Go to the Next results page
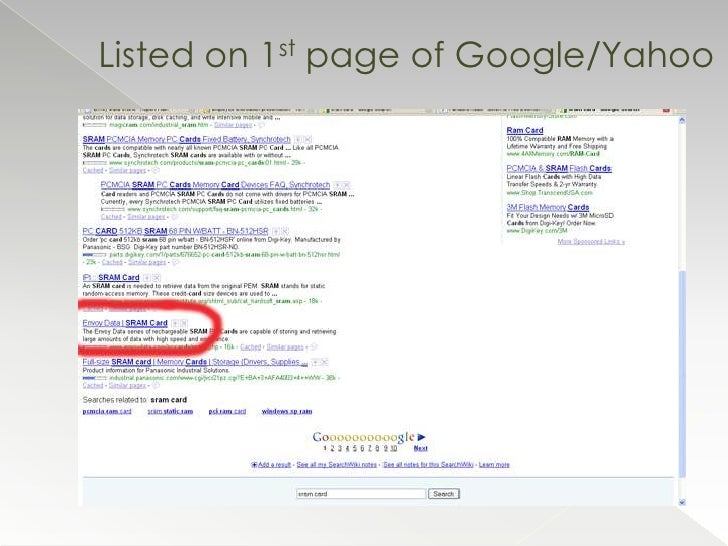This screenshot has height=546, width=728. pyautogui.click(x=421, y=448)
